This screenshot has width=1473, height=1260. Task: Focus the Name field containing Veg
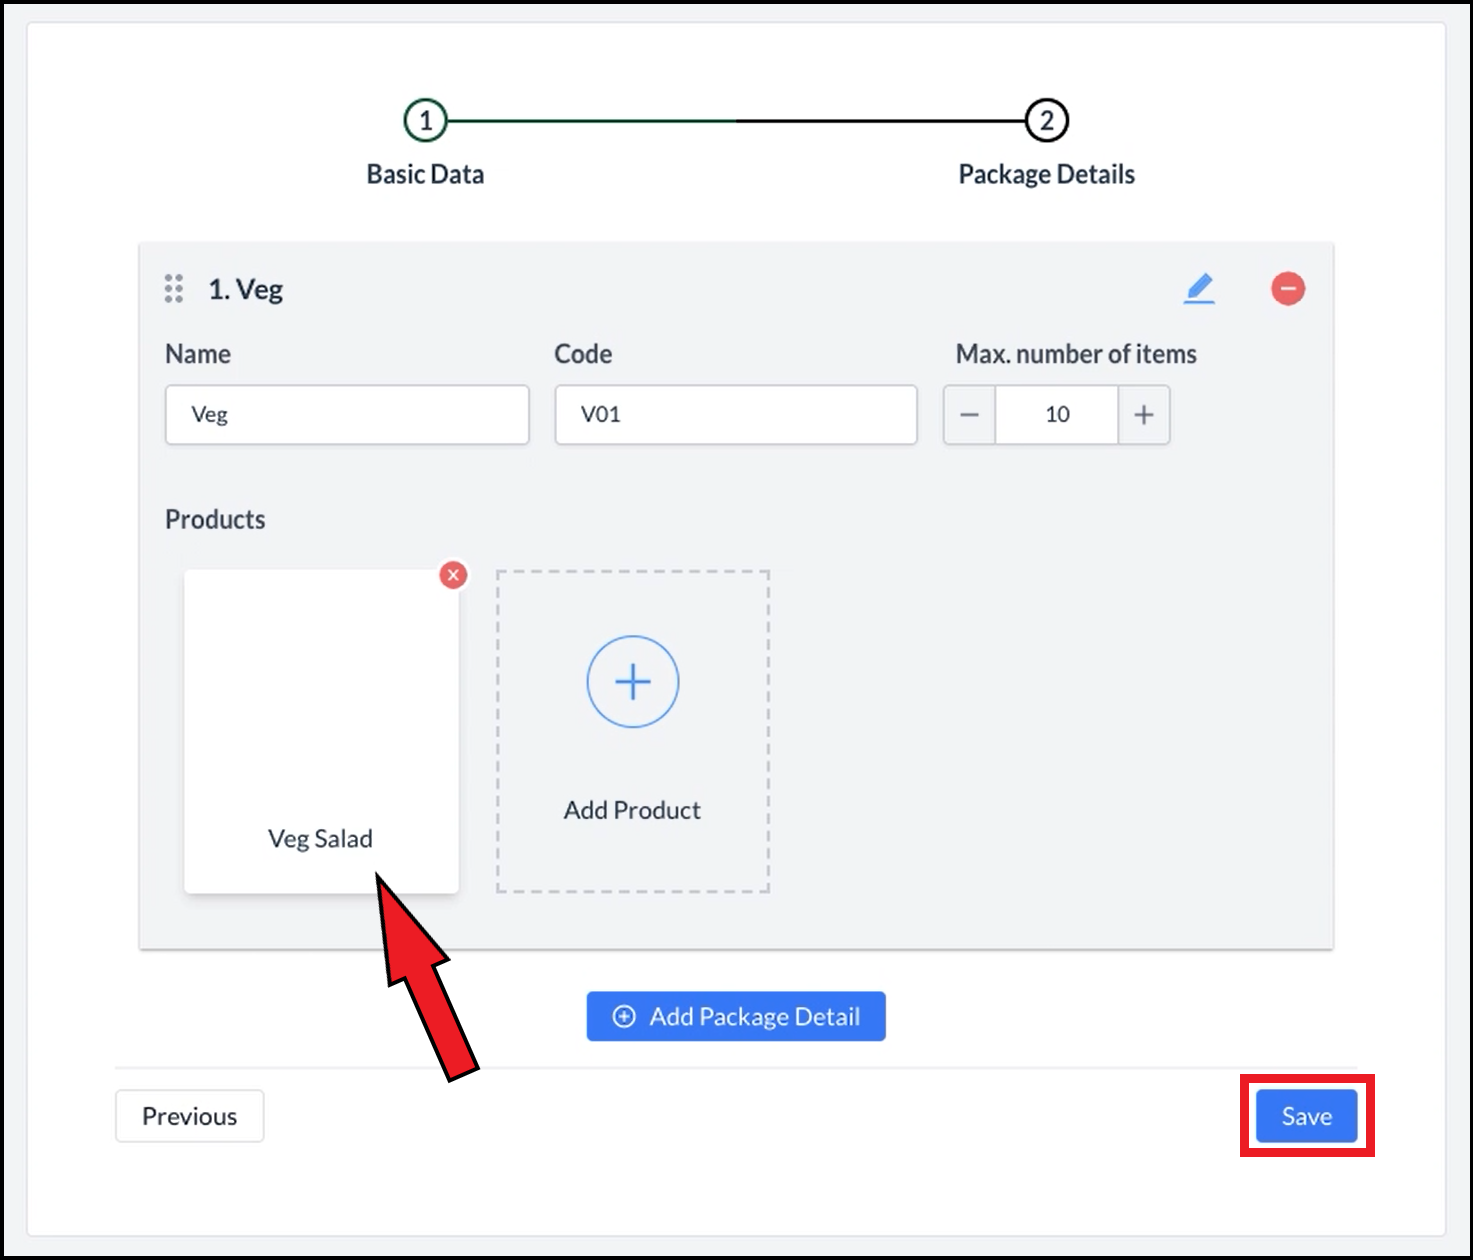[347, 415]
